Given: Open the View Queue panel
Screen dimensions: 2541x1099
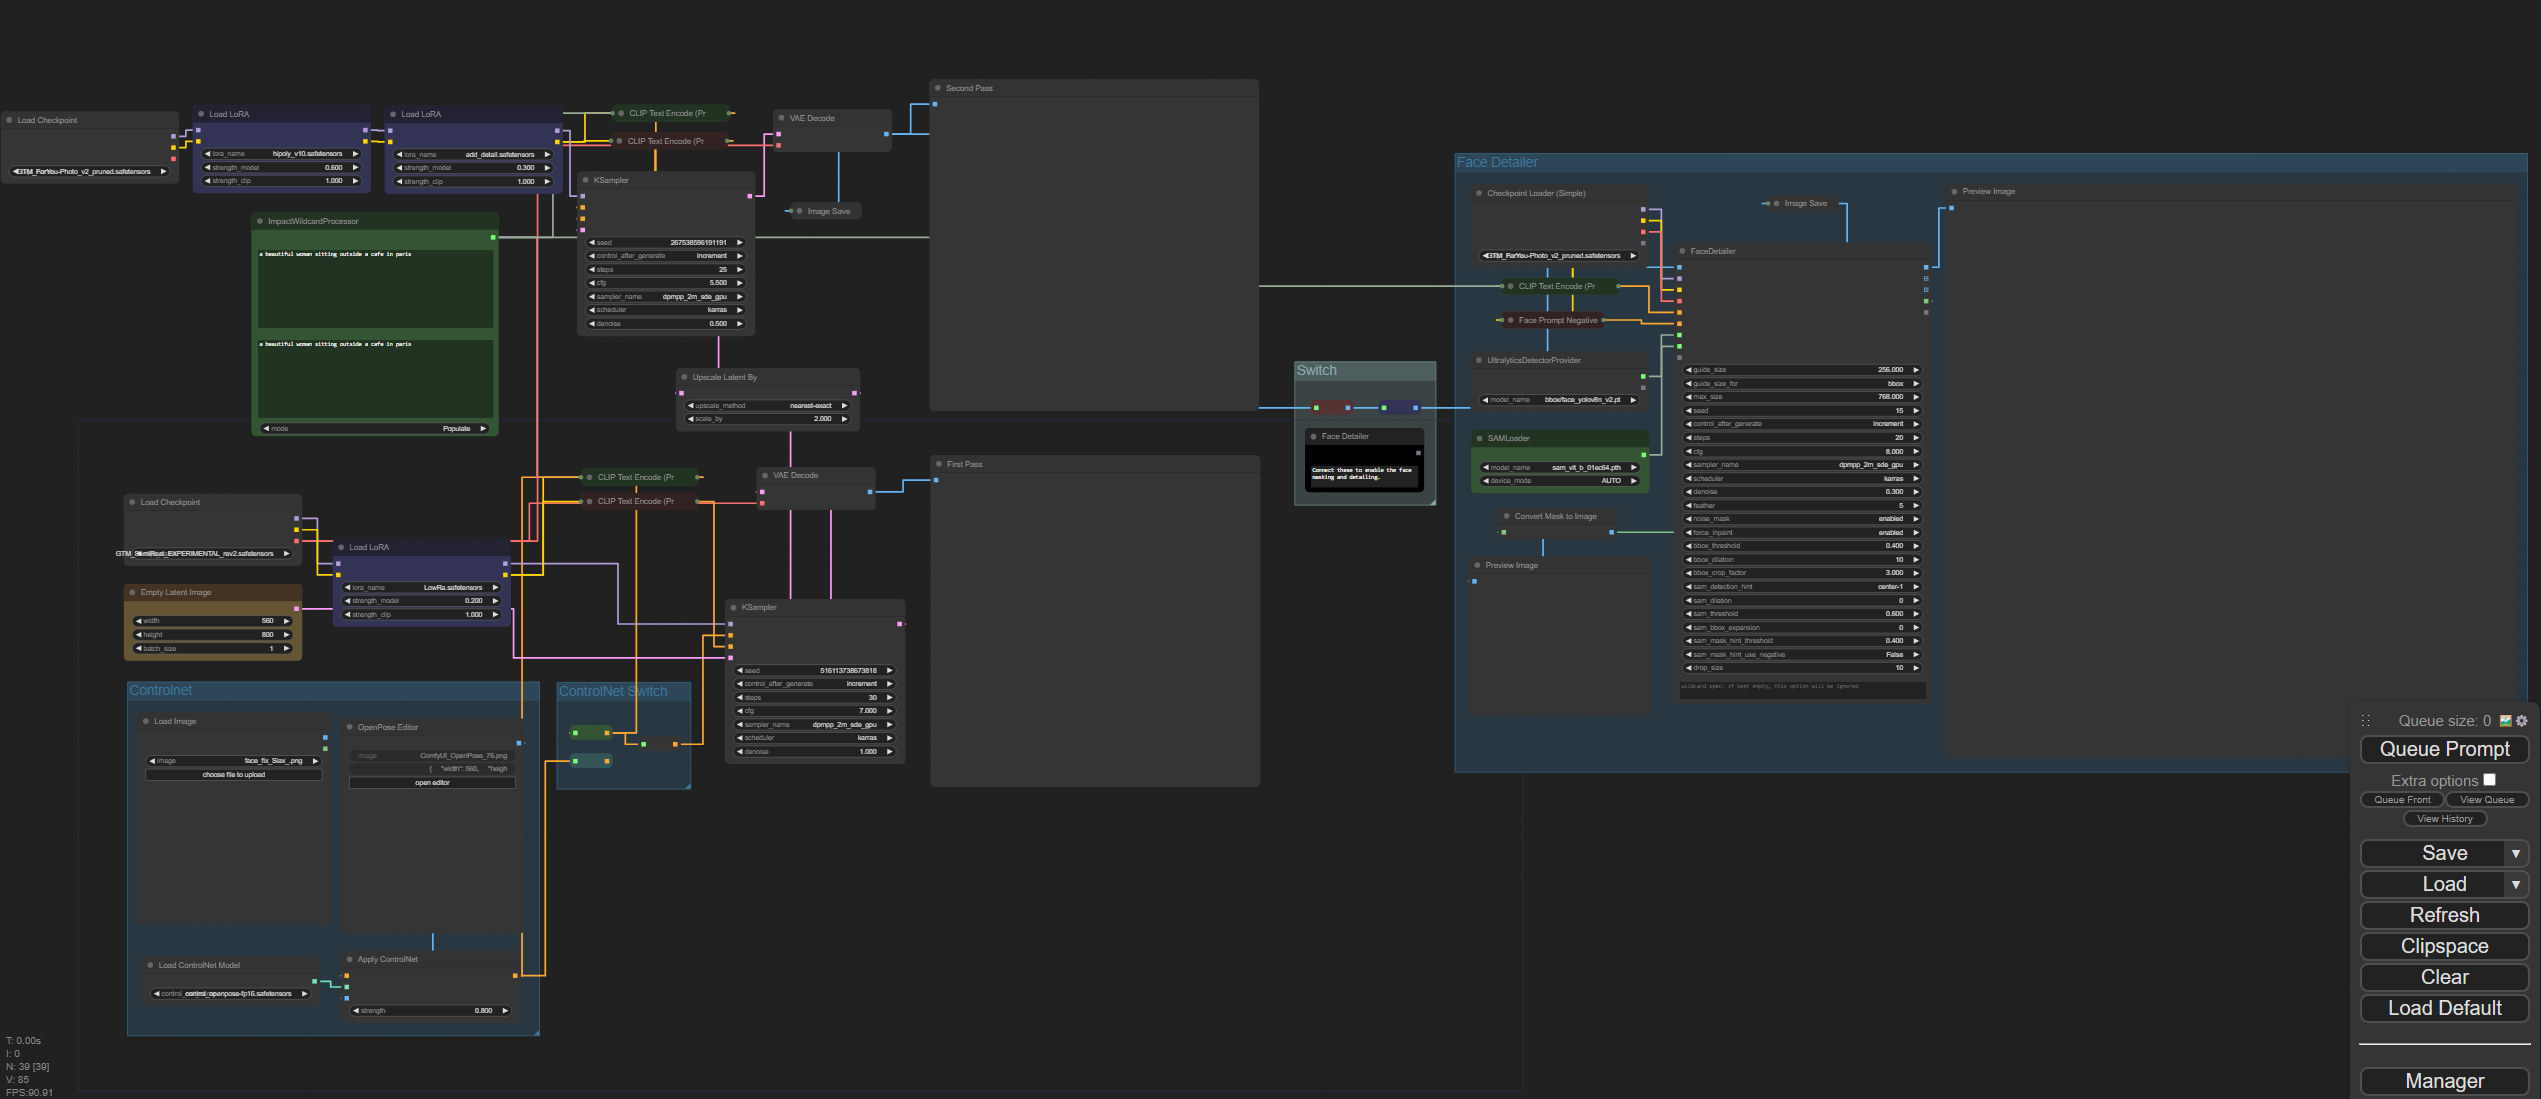Looking at the screenshot, I should point(2486,800).
